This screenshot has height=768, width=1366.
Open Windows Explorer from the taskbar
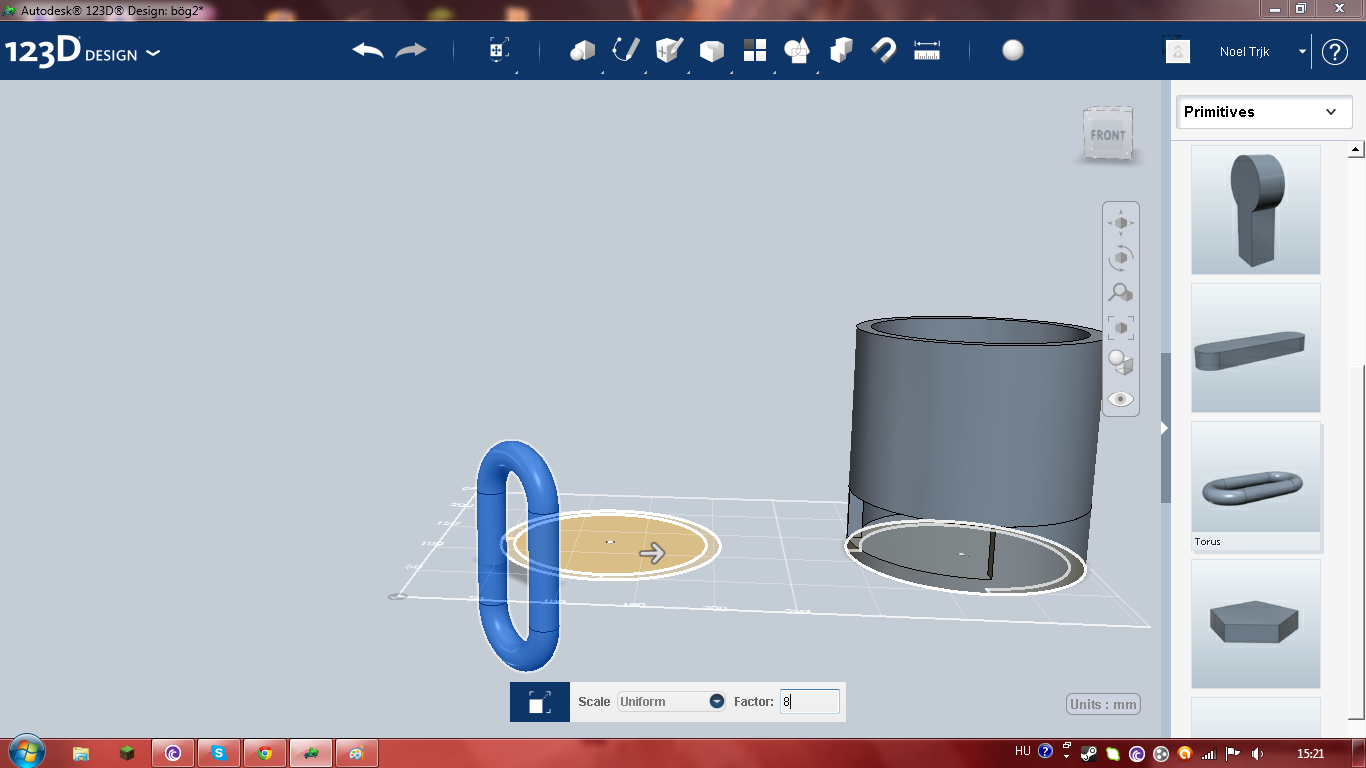[81, 753]
